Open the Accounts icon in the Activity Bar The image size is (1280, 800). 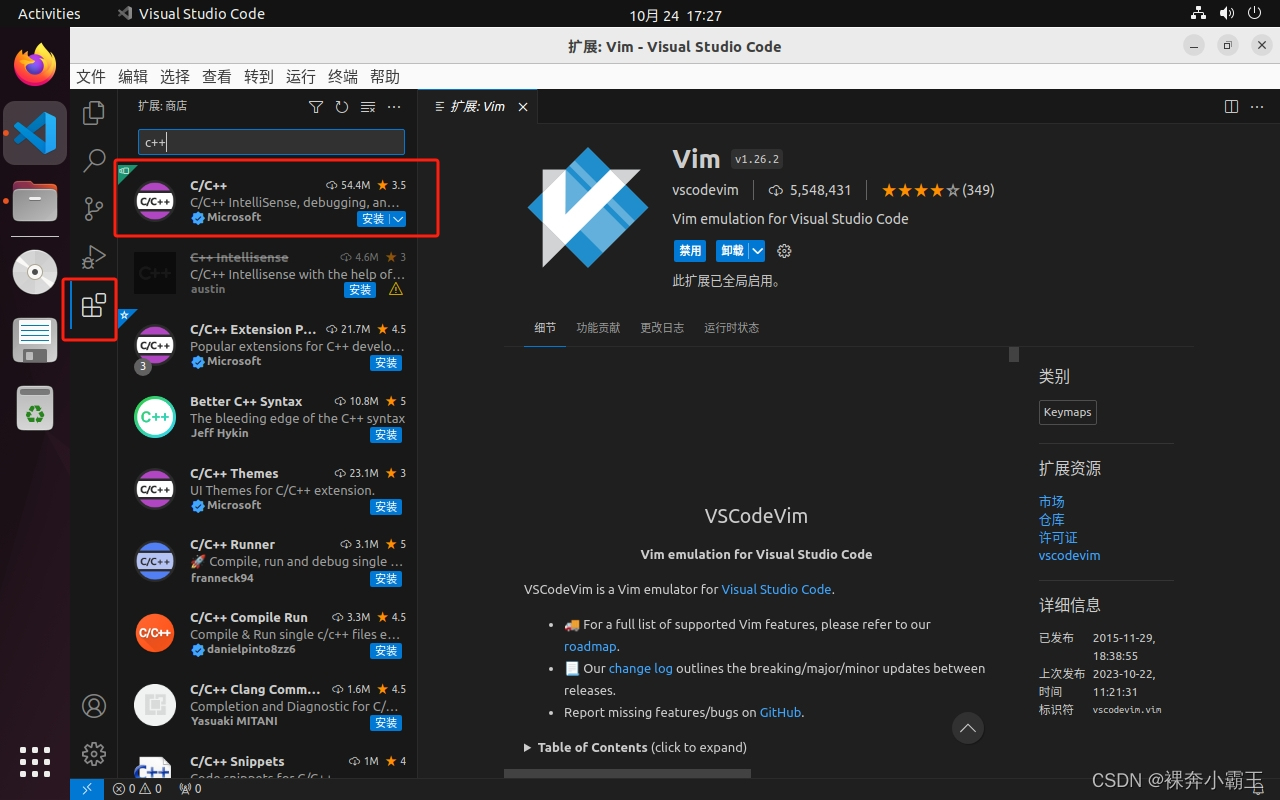(93, 706)
